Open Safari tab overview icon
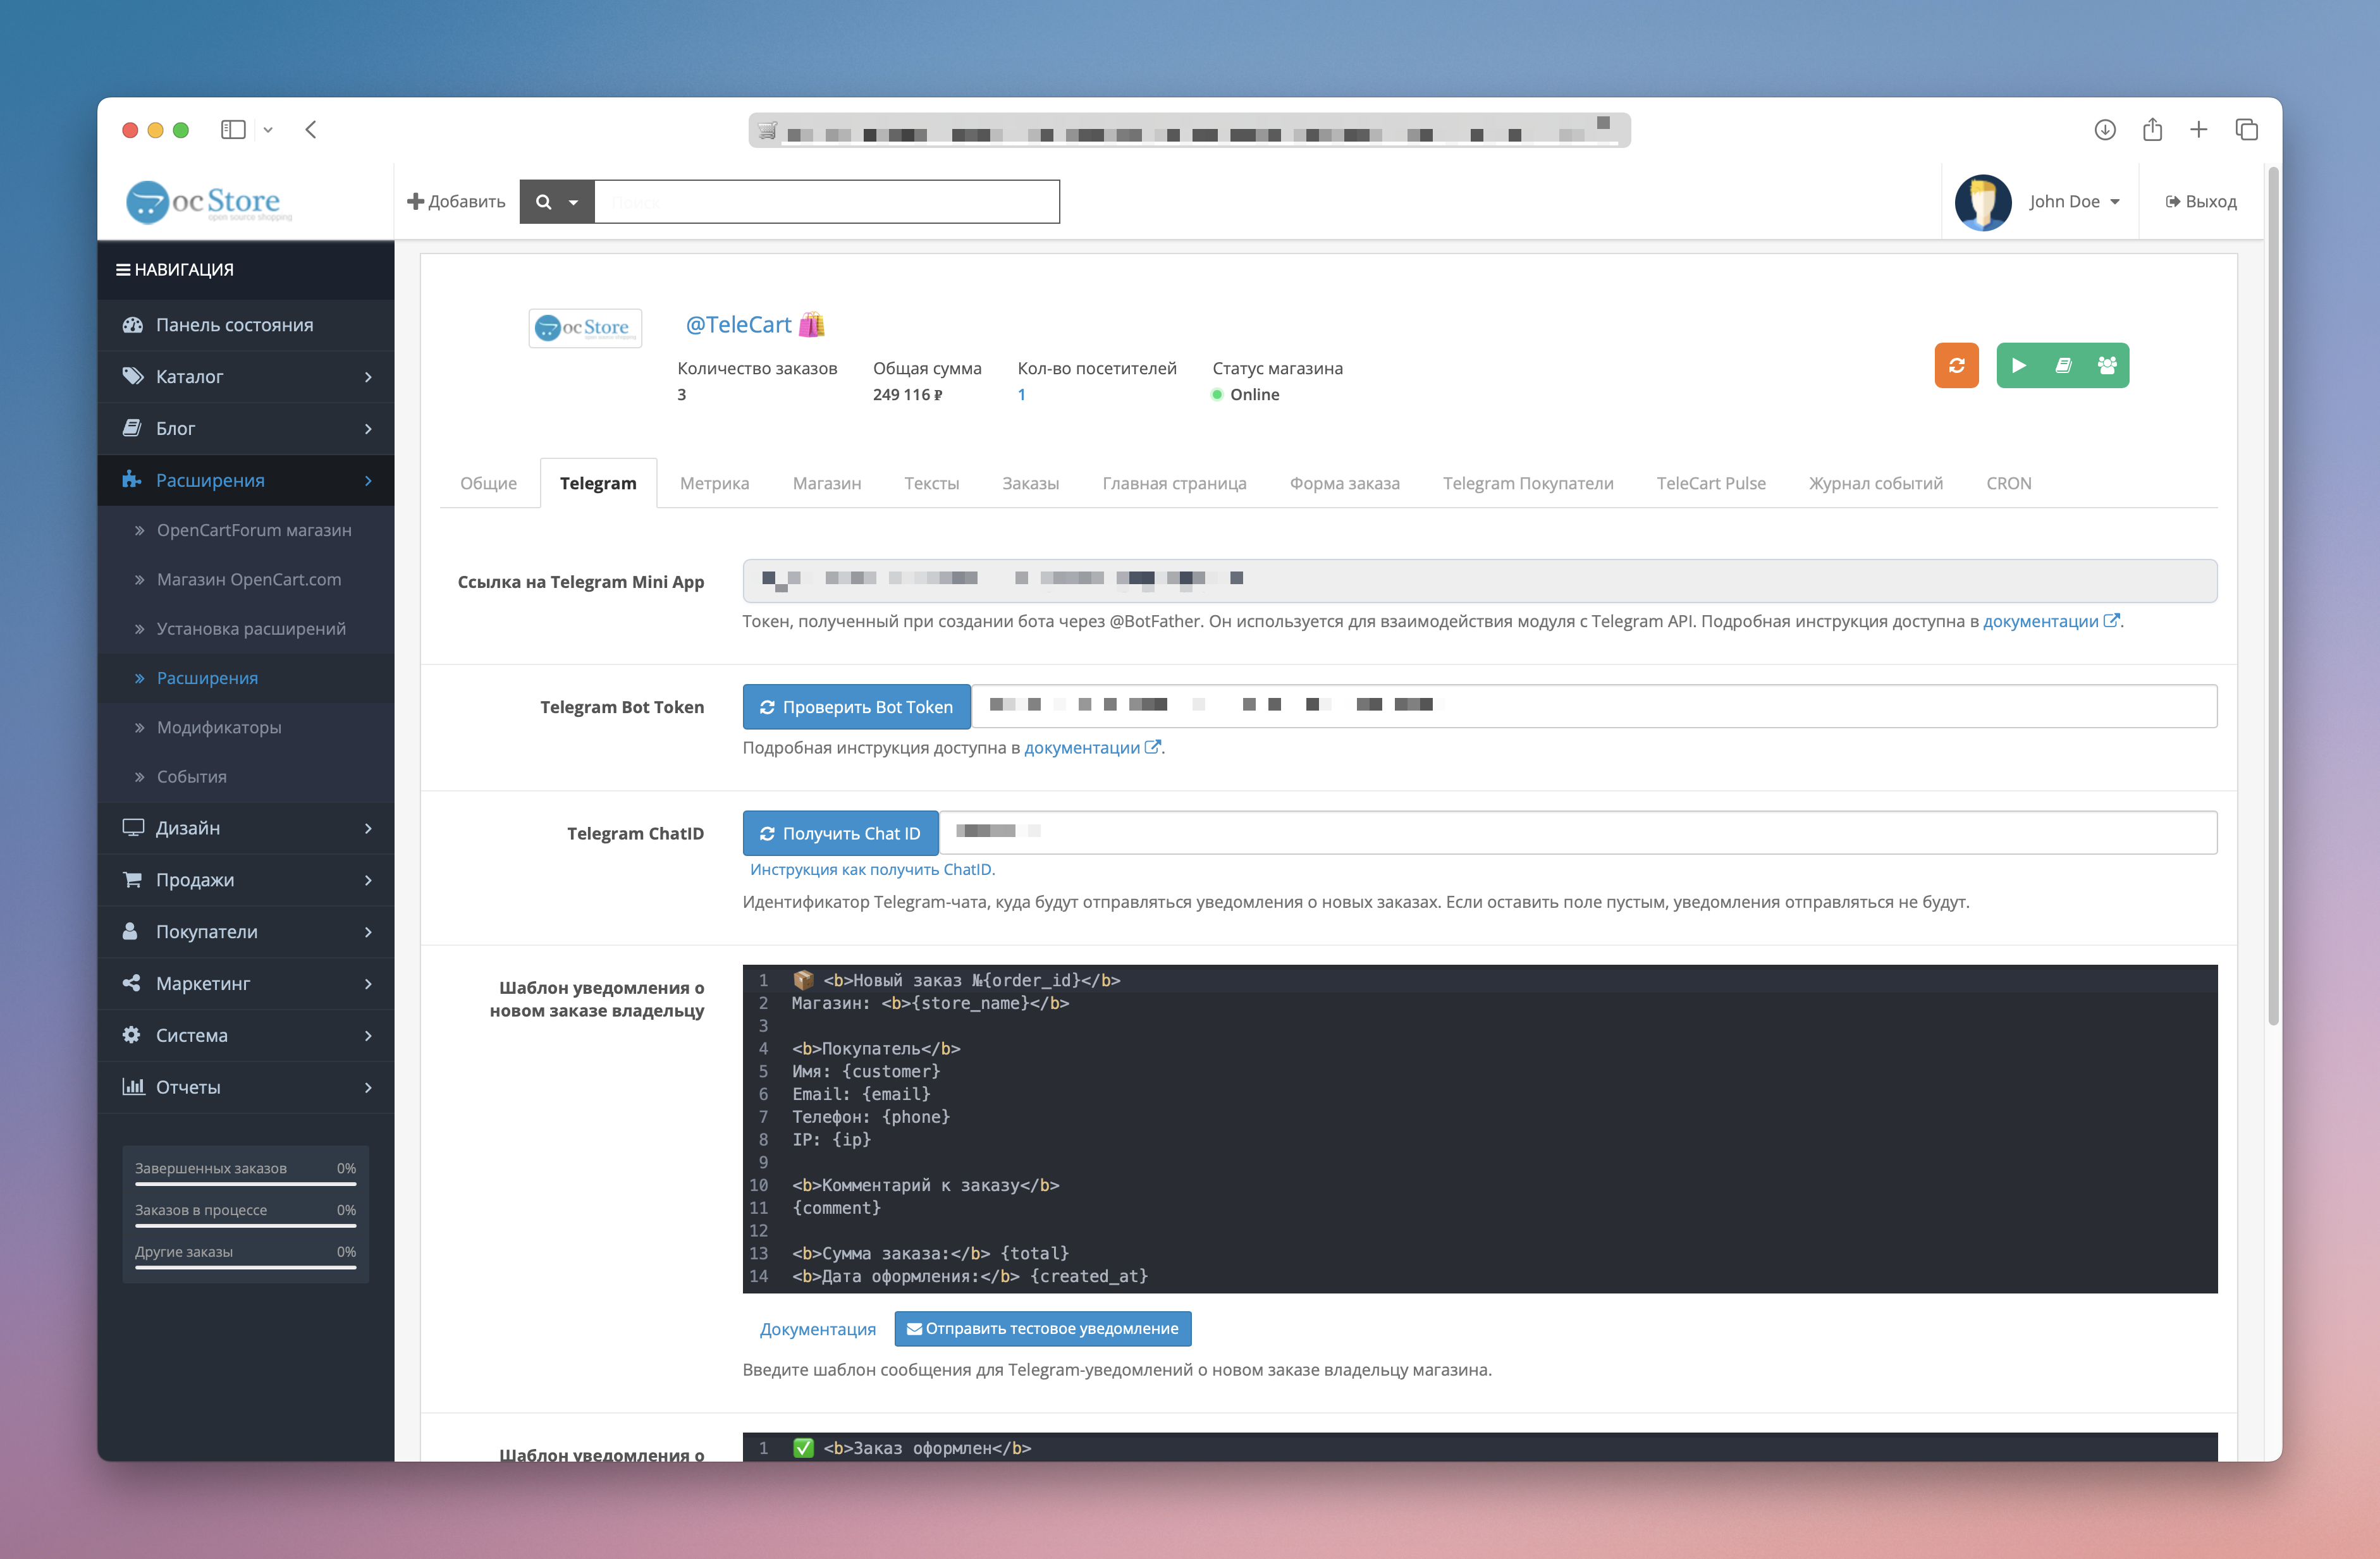Screen dimensions: 2380x1559 (x=2246, y=130)
